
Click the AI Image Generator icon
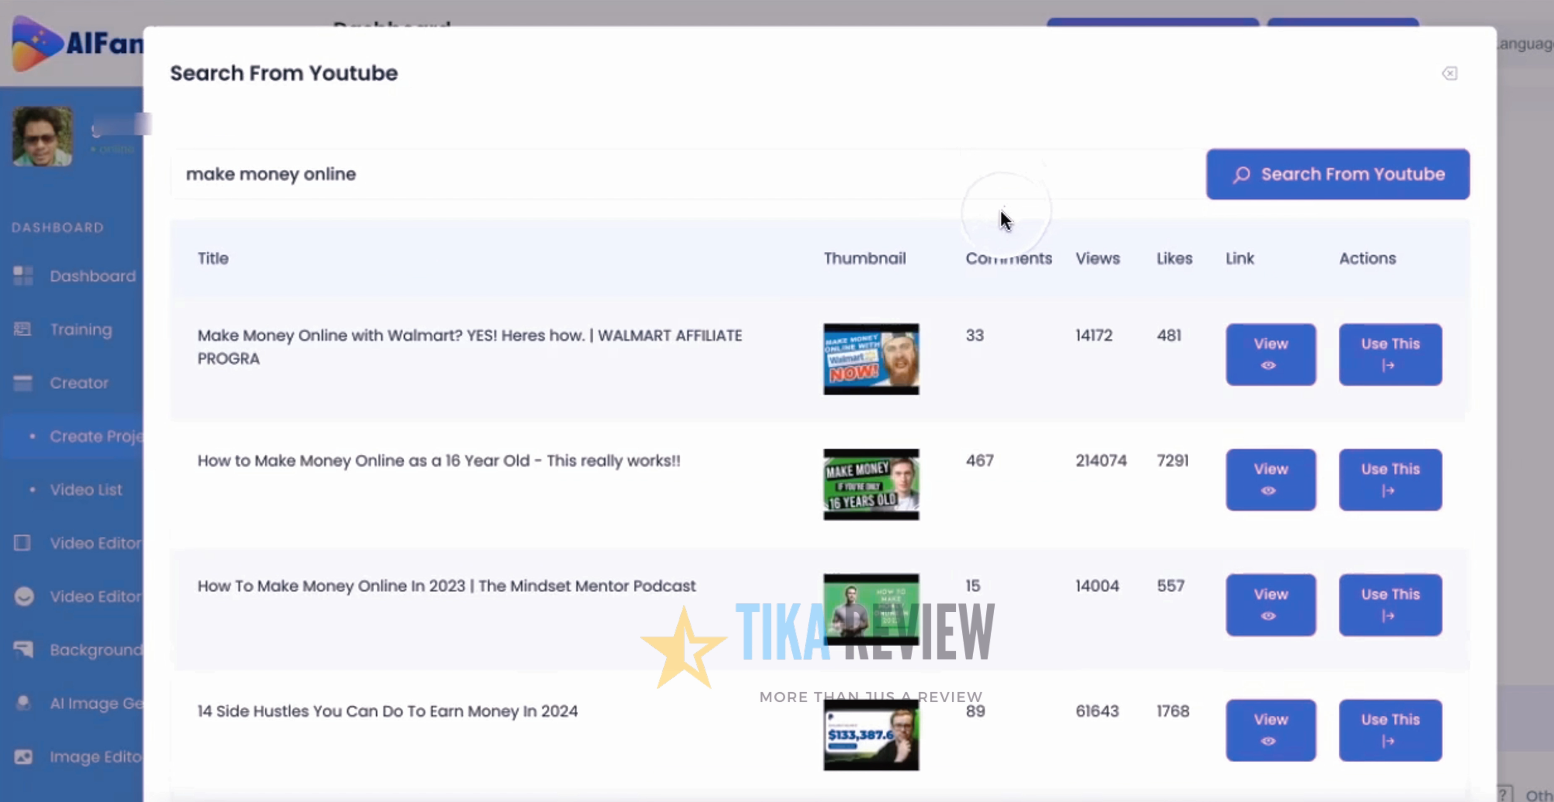click(x=22, y=703)
